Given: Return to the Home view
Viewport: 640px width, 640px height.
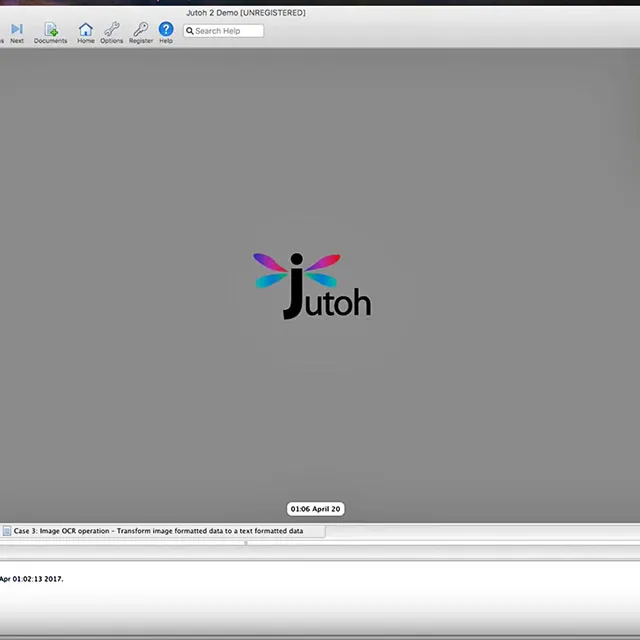Looking at the screenshot, I should click(86, 33).
